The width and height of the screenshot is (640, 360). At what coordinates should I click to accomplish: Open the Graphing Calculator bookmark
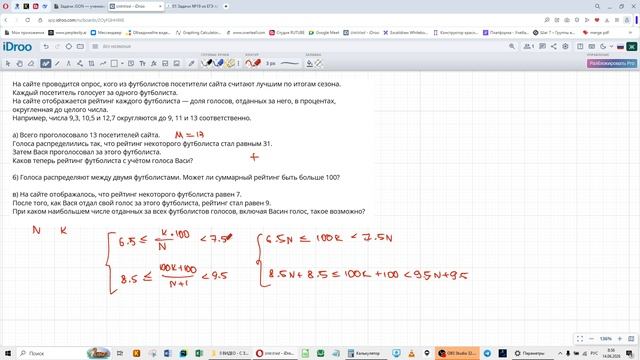(x=200, y=32)
